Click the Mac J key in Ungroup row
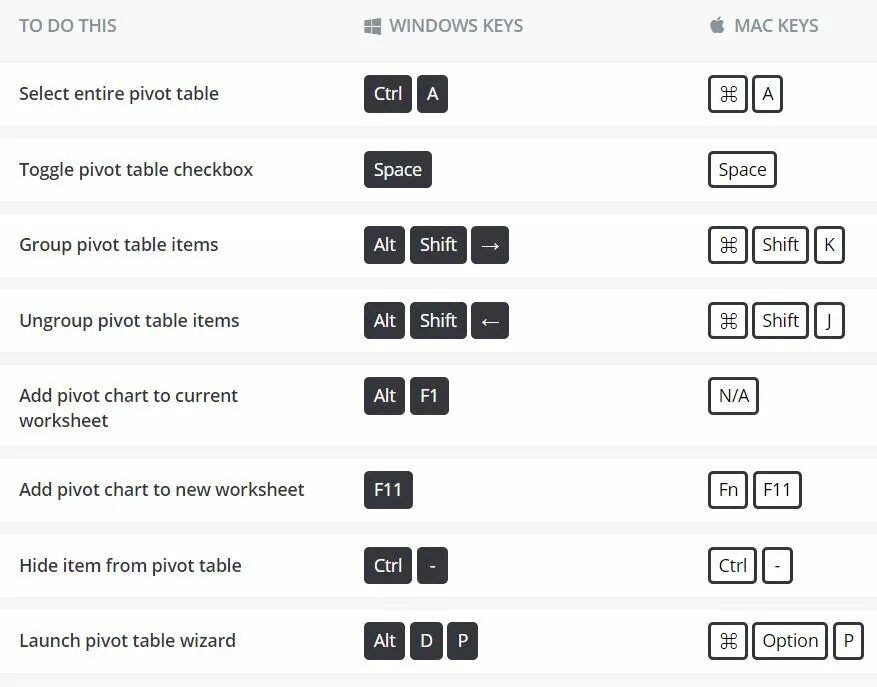 click(x=829, y=321)
